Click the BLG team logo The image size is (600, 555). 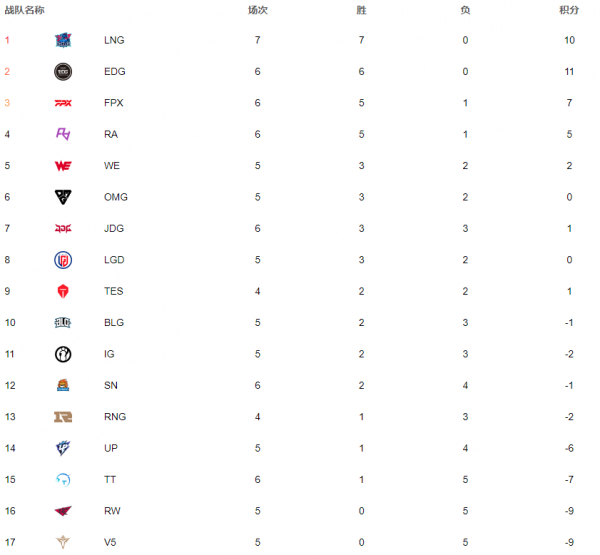click(63, 323)
